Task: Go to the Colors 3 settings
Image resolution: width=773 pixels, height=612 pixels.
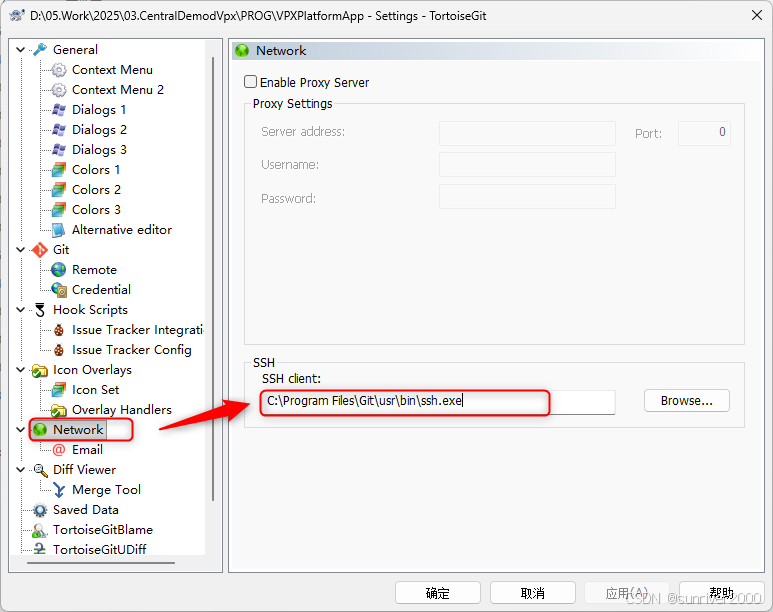Action: pyautogui.click(x=96, y=210)
